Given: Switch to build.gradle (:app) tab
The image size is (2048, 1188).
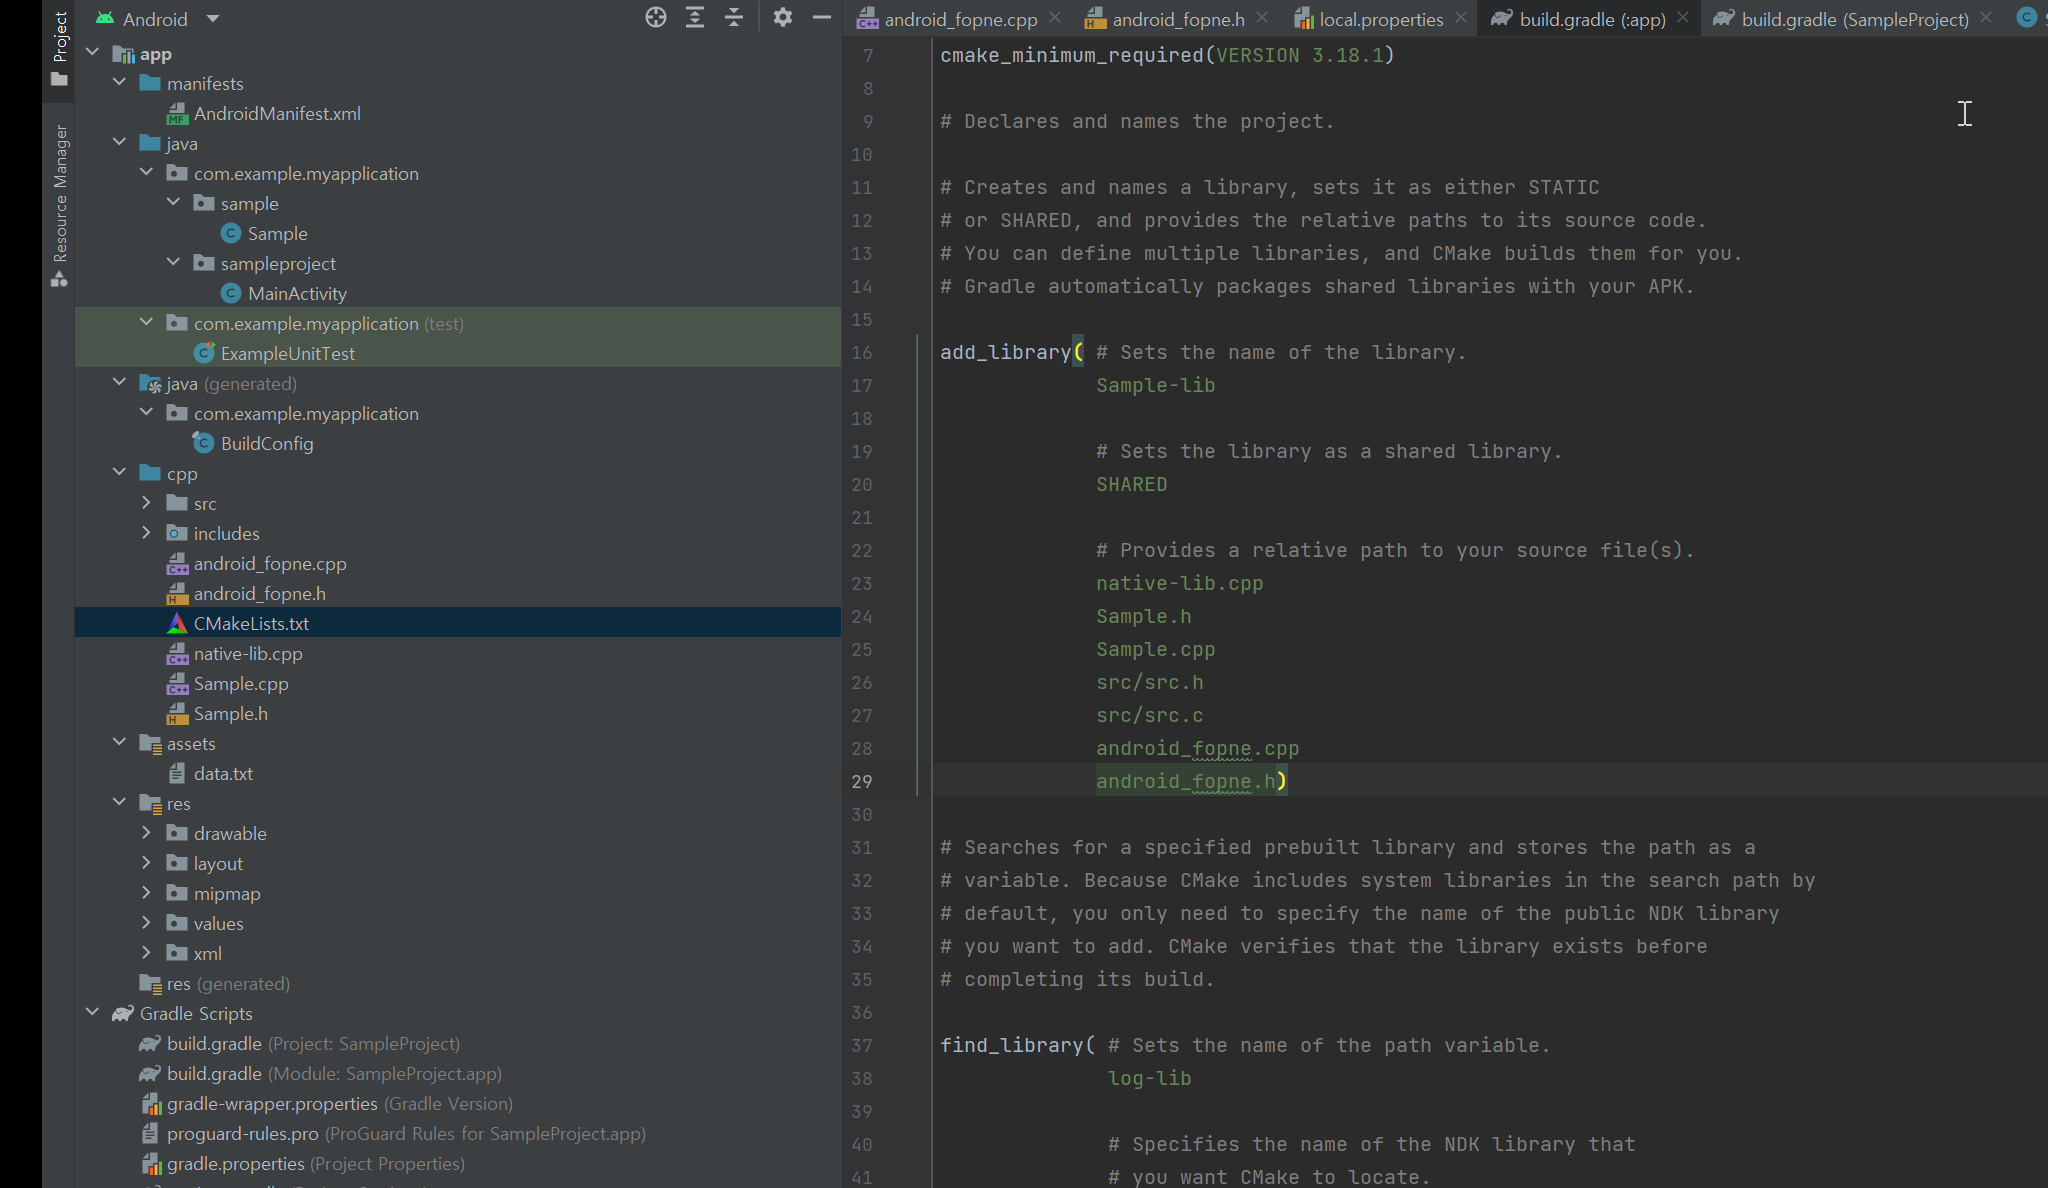Looking at the screenshot, I should 1591,19.
